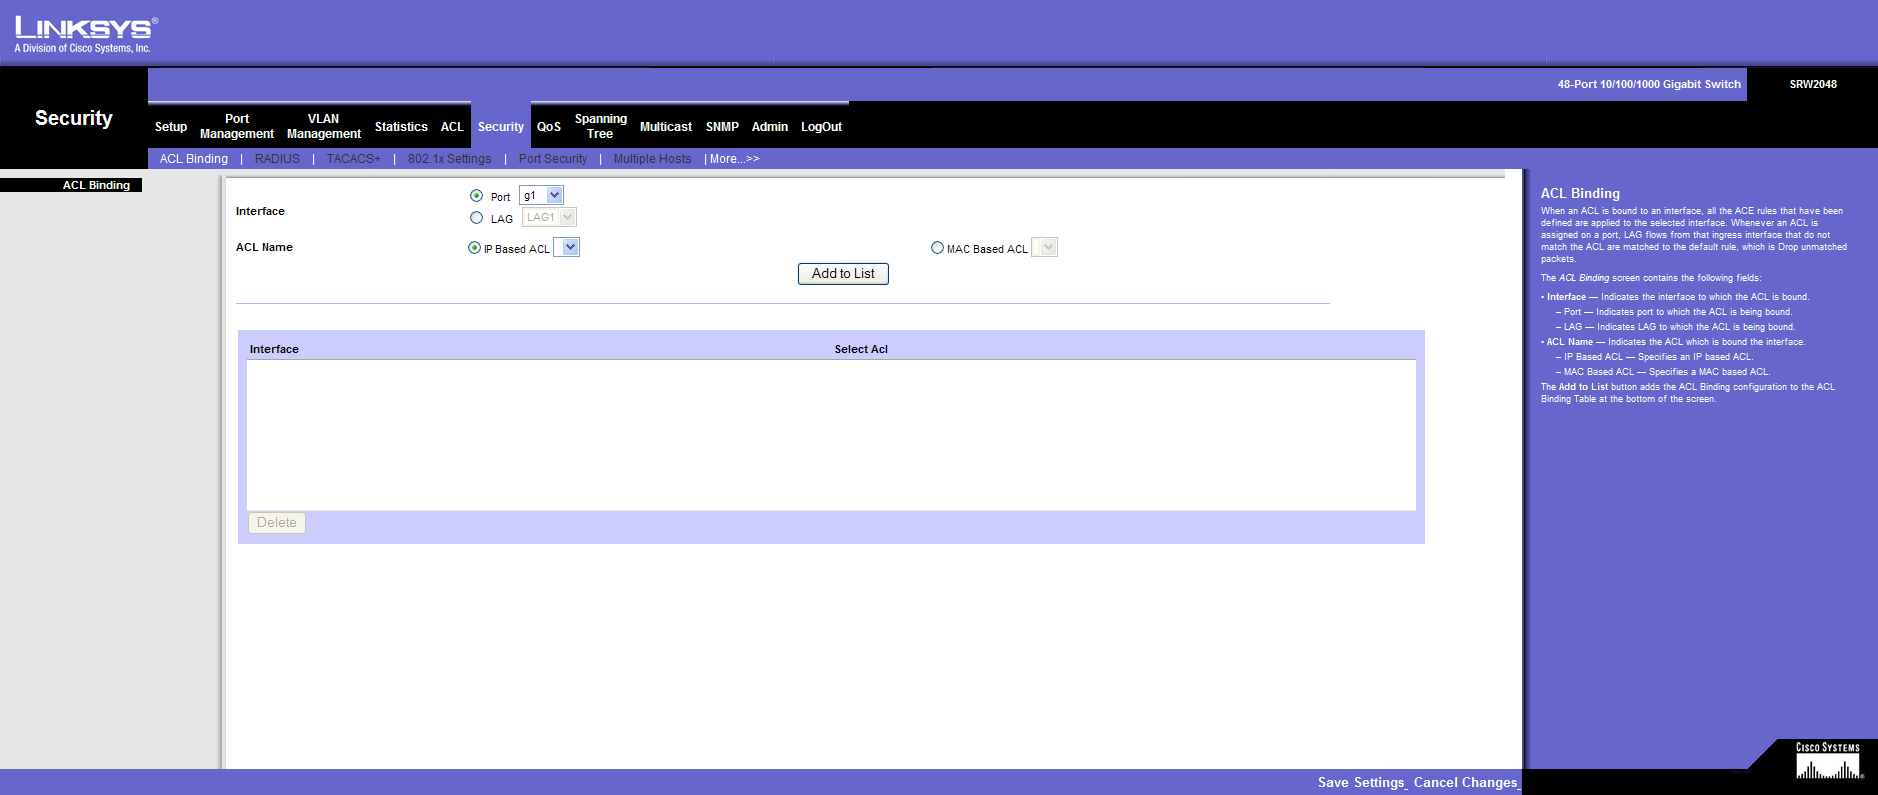Open the MAC Based ACL dropdown
The image size is (1878, 795).
point(1045,248)
